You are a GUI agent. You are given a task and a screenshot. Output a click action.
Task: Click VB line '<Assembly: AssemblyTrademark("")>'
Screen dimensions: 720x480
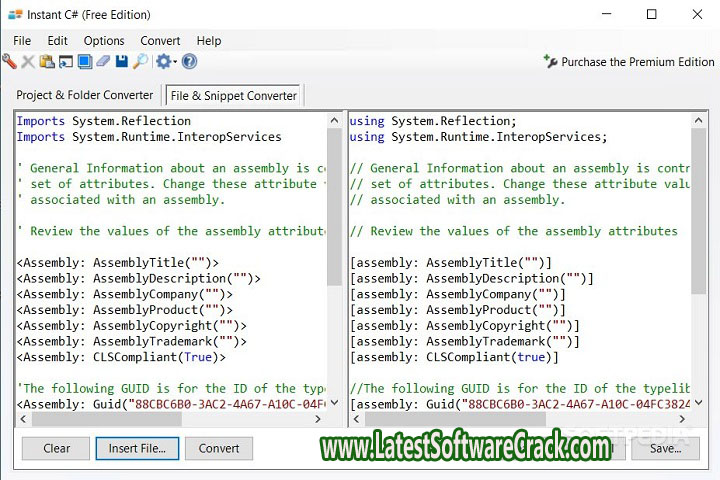point(132,341)
